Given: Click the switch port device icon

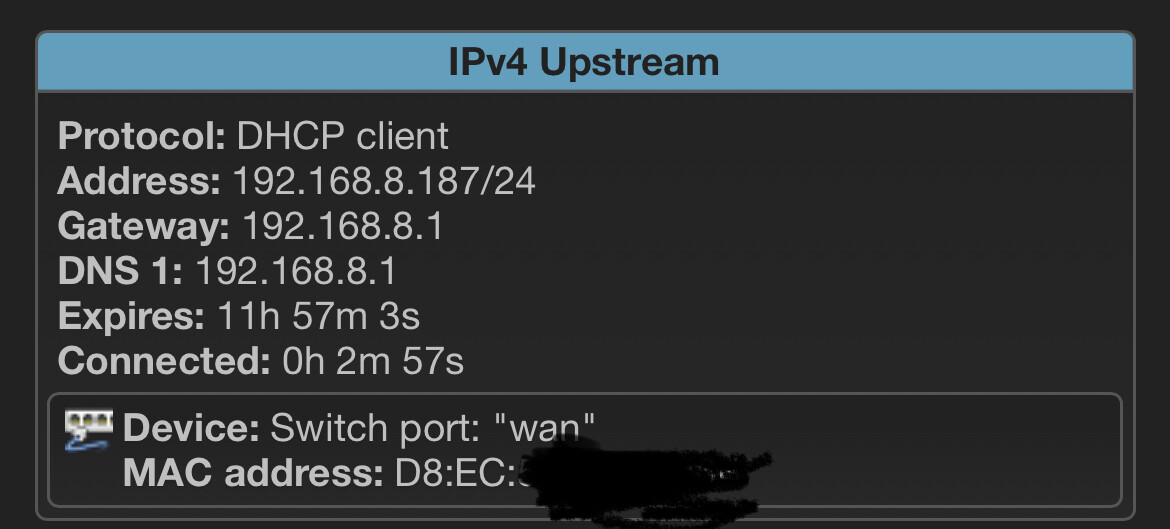Looking at the screenshot, I should [x=88, y=430].
